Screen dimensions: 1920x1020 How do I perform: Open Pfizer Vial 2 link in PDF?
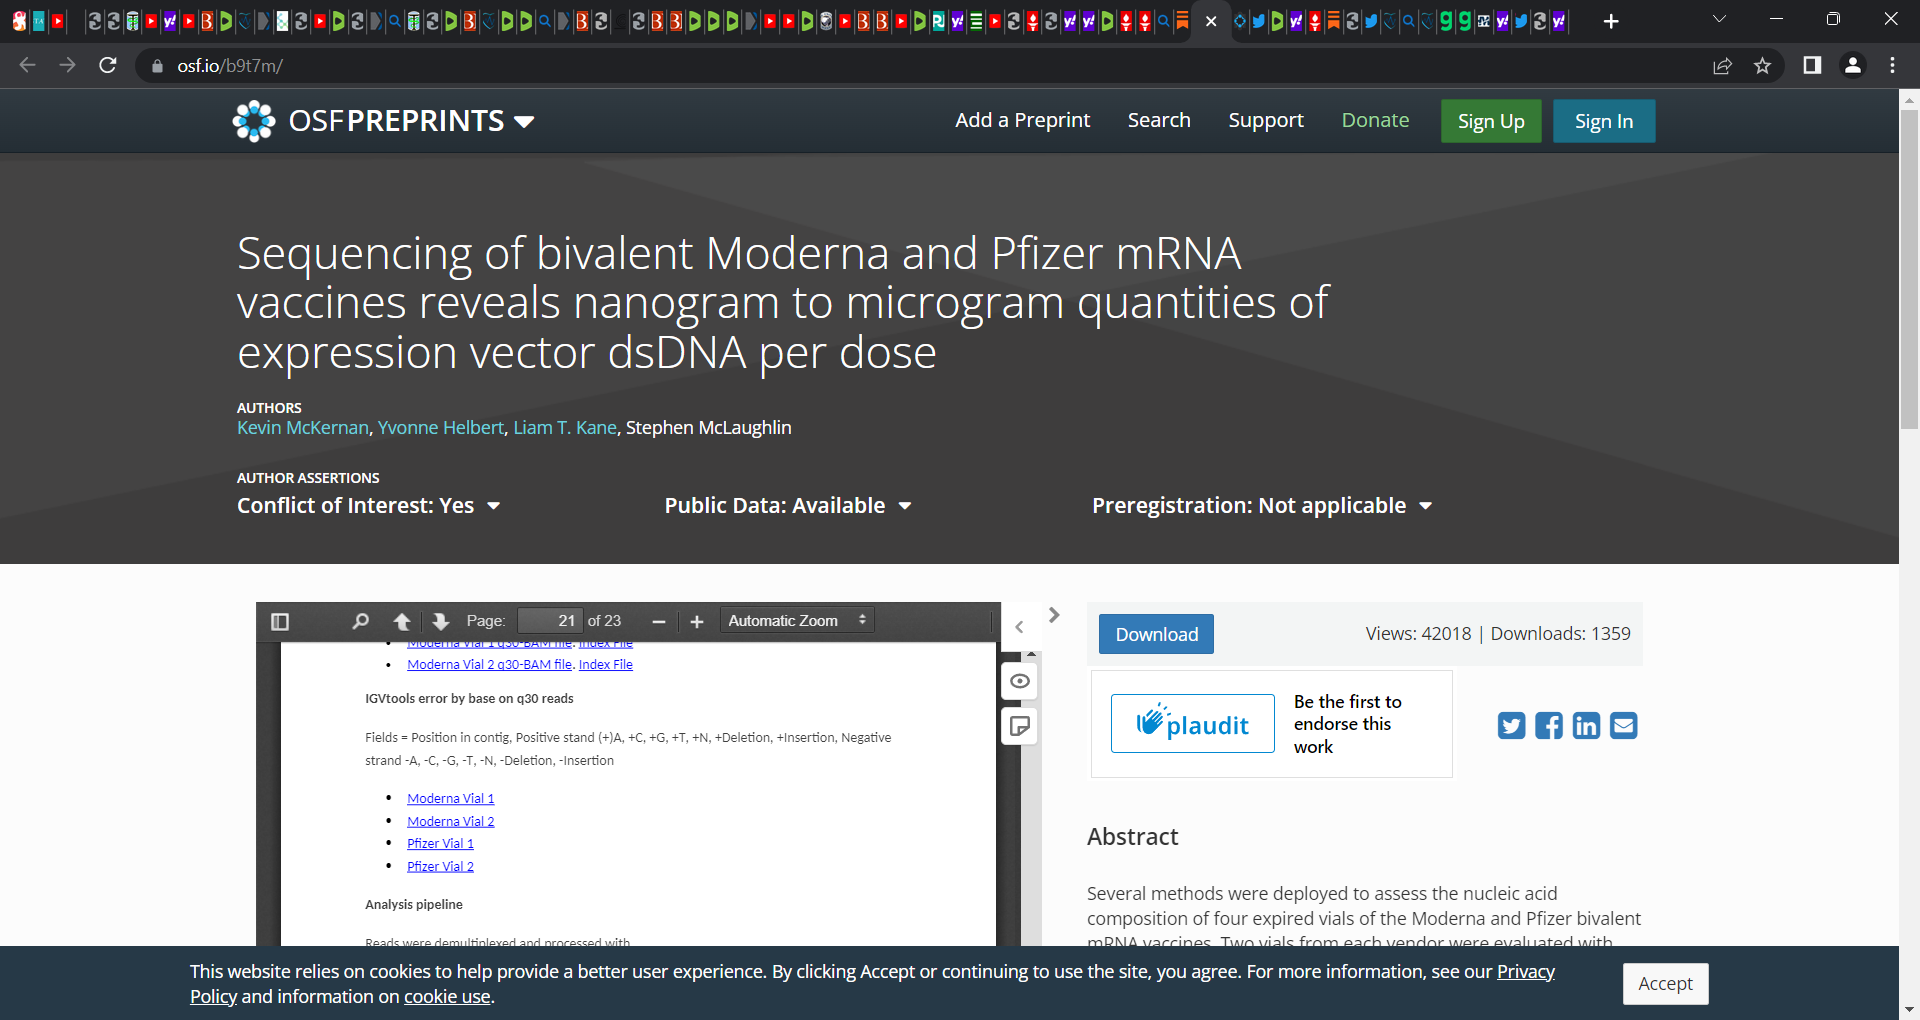coord(440,867)
